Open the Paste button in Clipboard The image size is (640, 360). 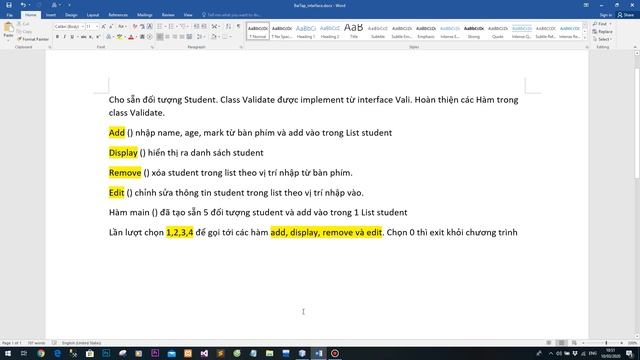(x=8, y=31)
